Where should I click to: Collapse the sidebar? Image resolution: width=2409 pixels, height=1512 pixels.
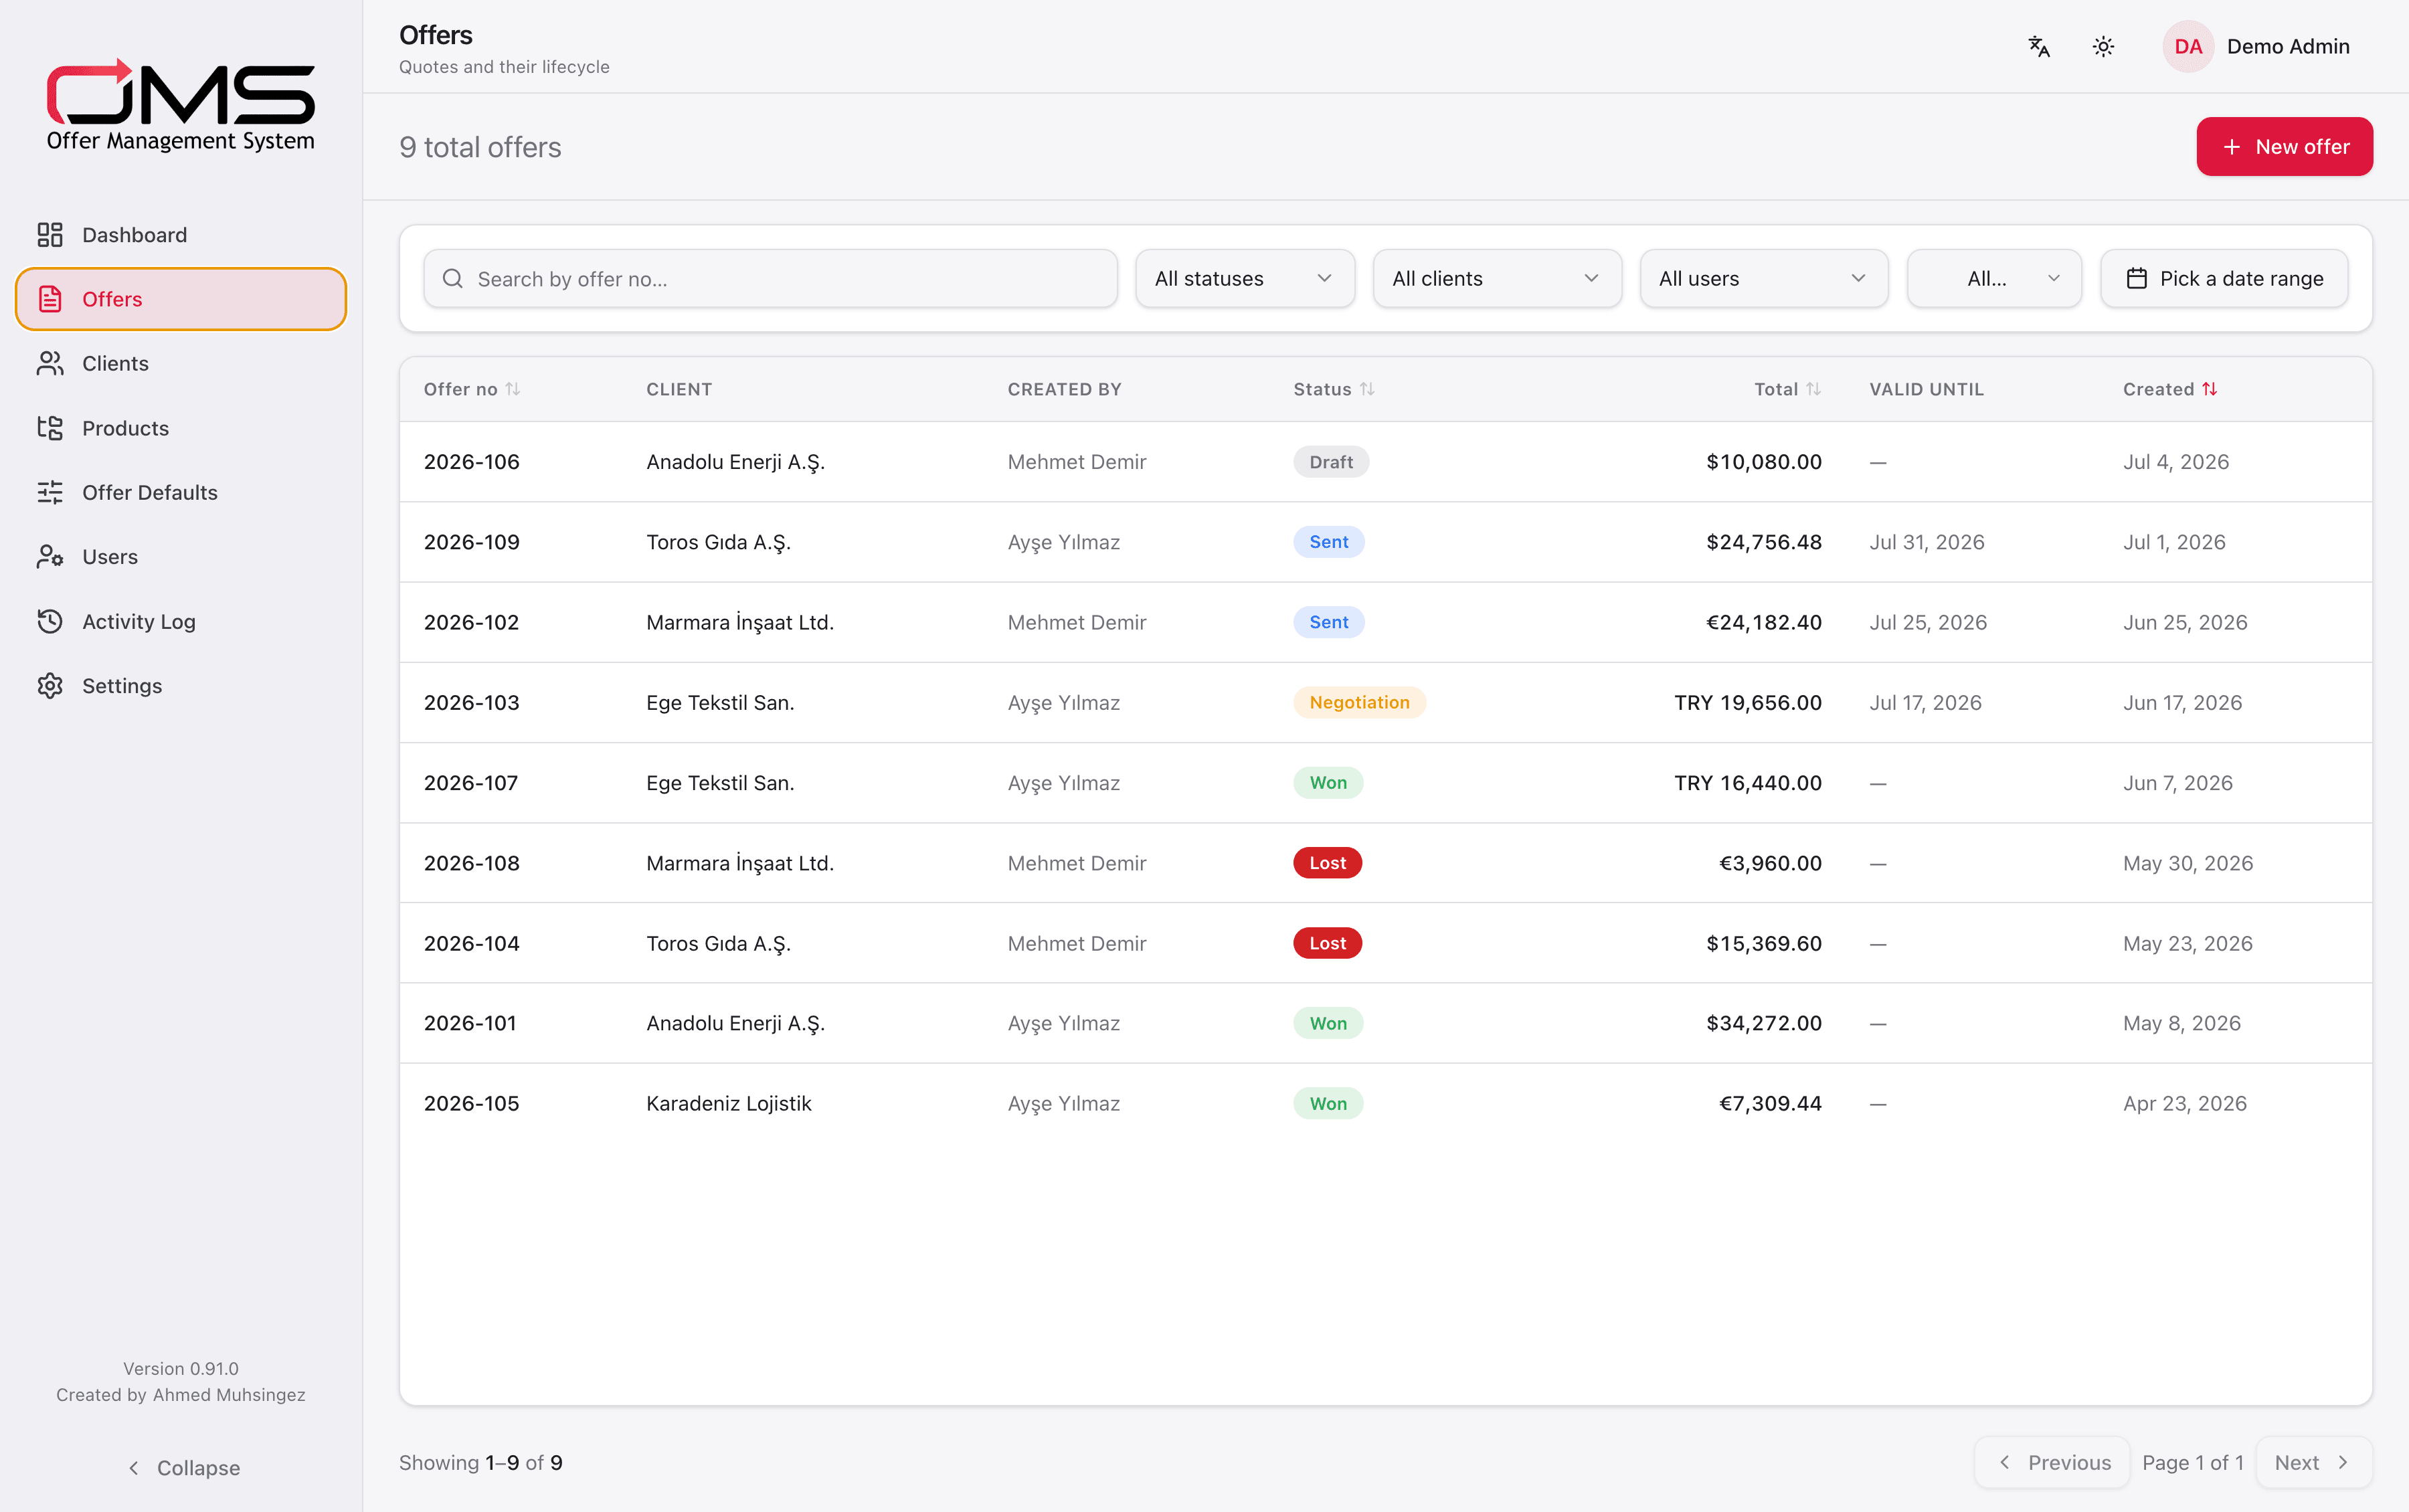point(181,1468)
